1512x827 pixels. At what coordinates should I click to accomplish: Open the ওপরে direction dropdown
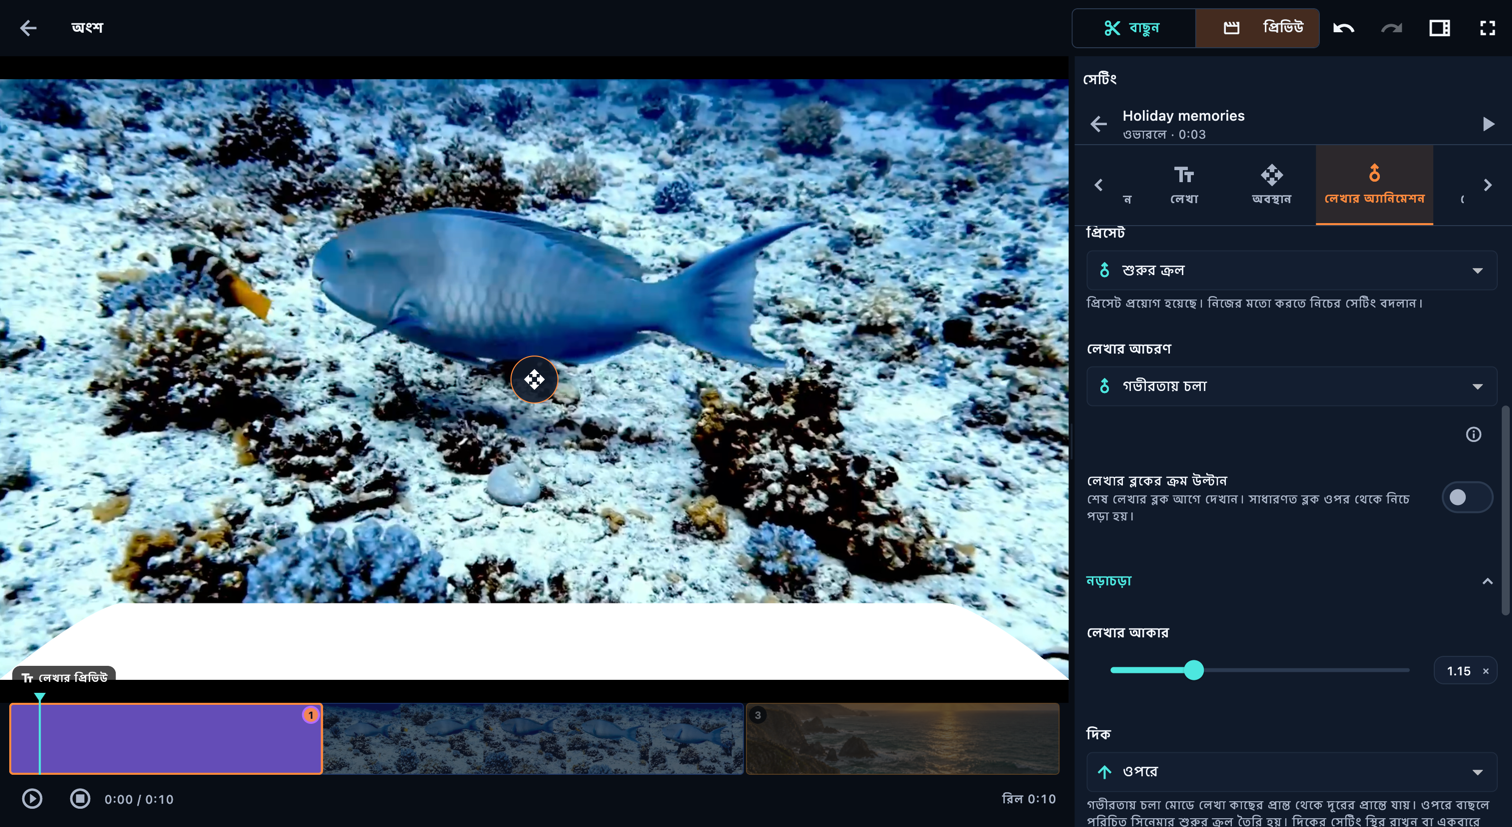coord(1291,772)
